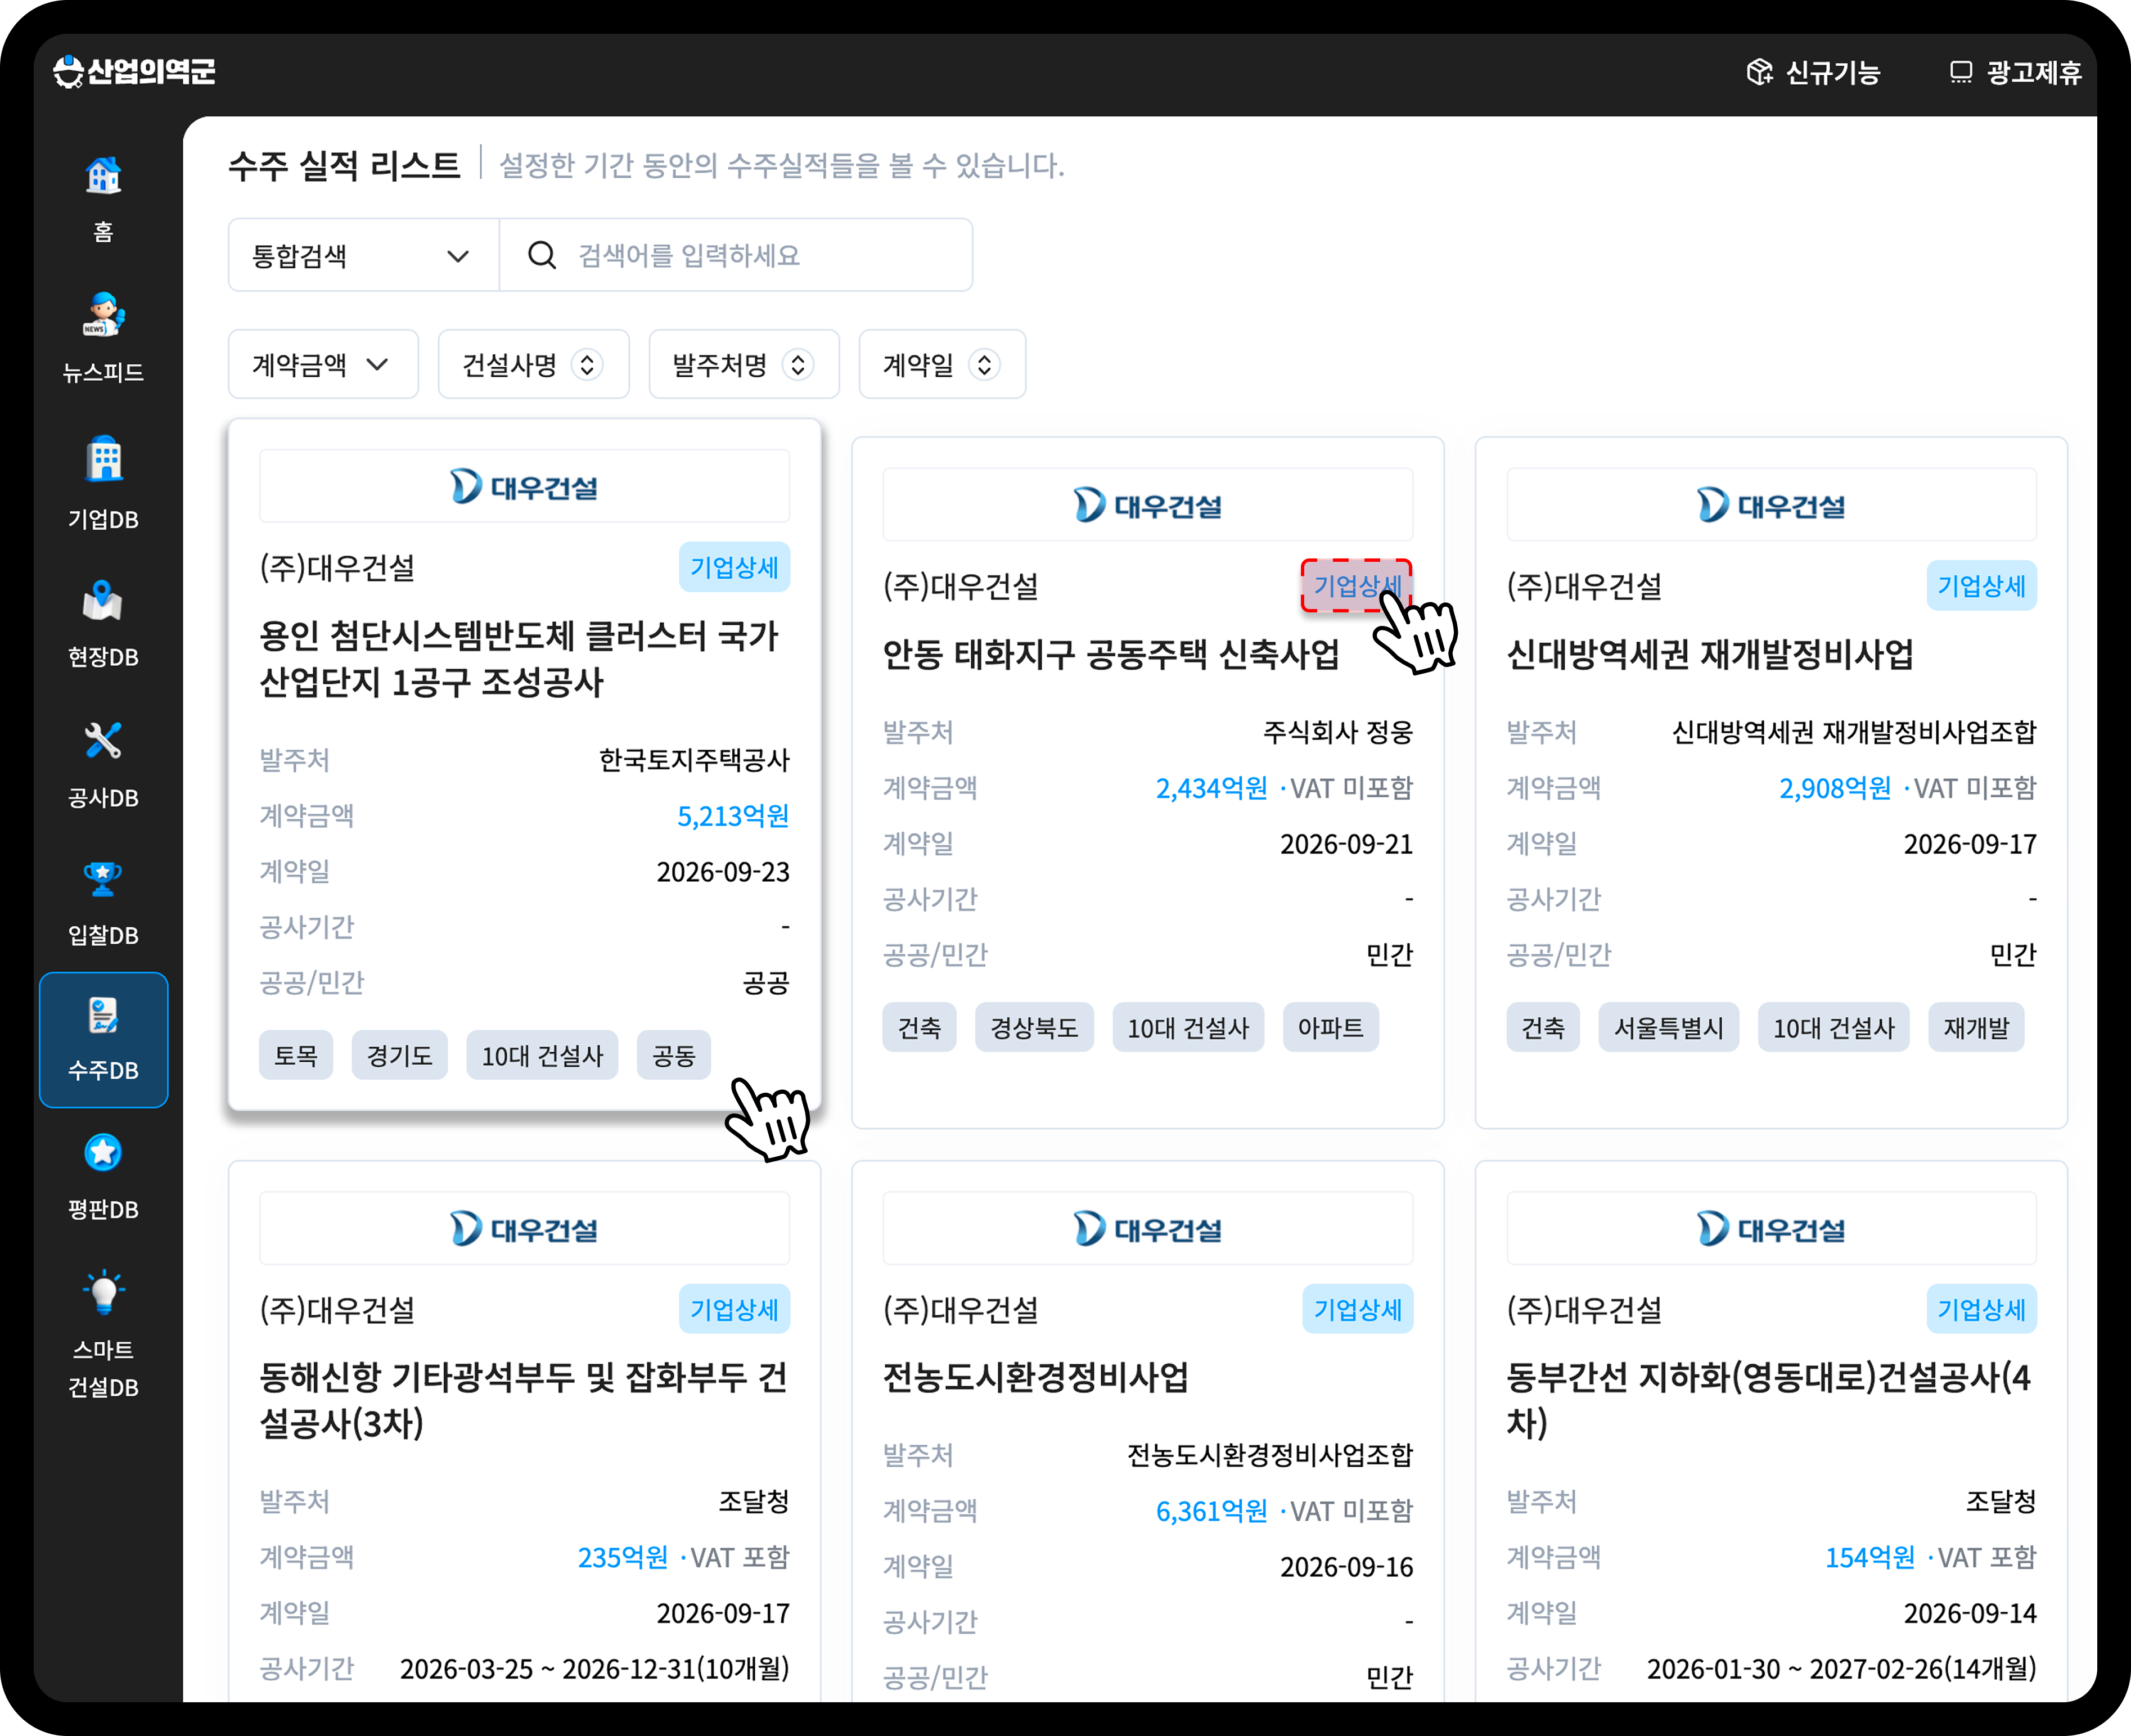Click the 5,213억원 contract amount
This screenshot has width=2131, height=1736.
[x=733, y=816]
